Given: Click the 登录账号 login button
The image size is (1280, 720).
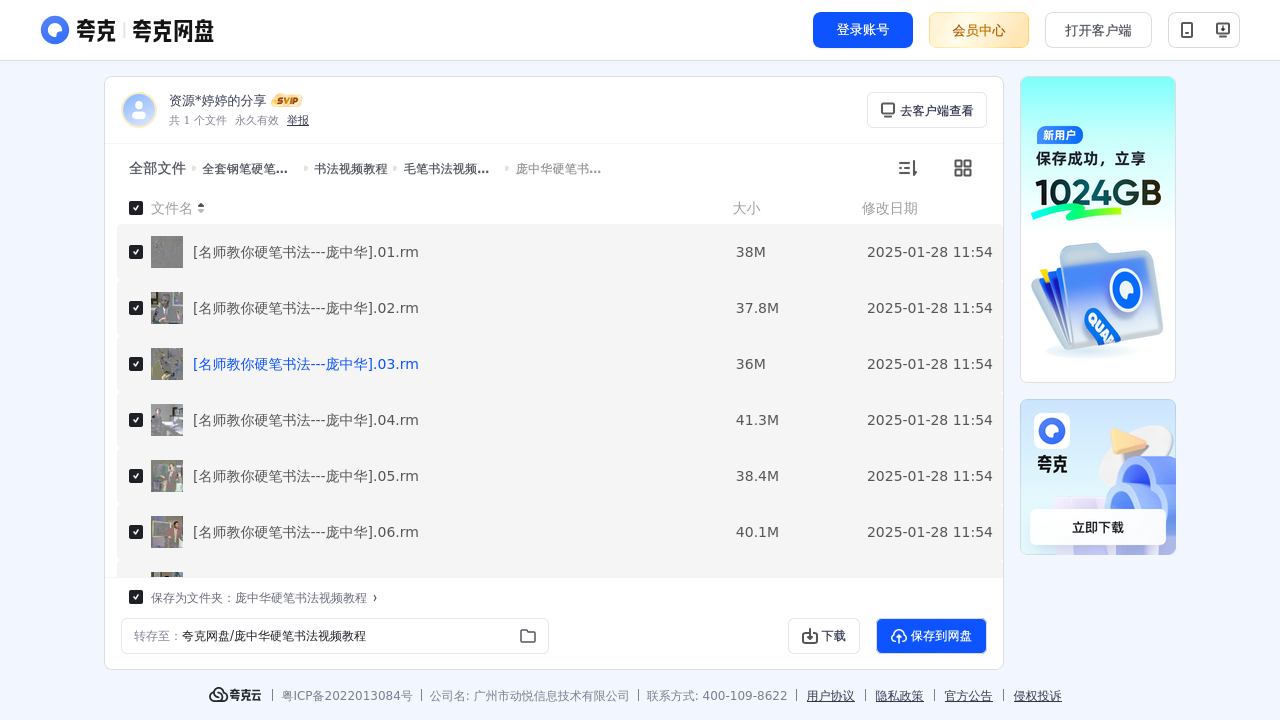Looking at the screenshot, I should coord(863,30).
